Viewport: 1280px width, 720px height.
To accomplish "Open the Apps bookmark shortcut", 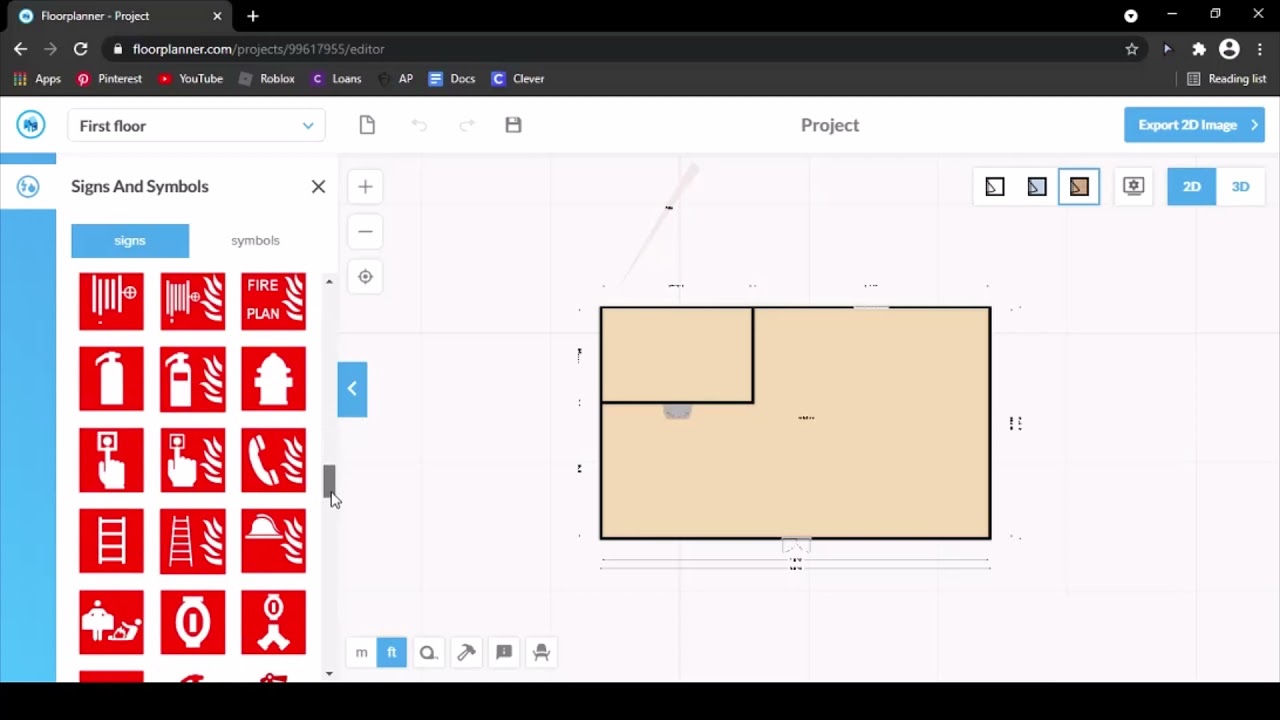I will (x=37, y=79).
